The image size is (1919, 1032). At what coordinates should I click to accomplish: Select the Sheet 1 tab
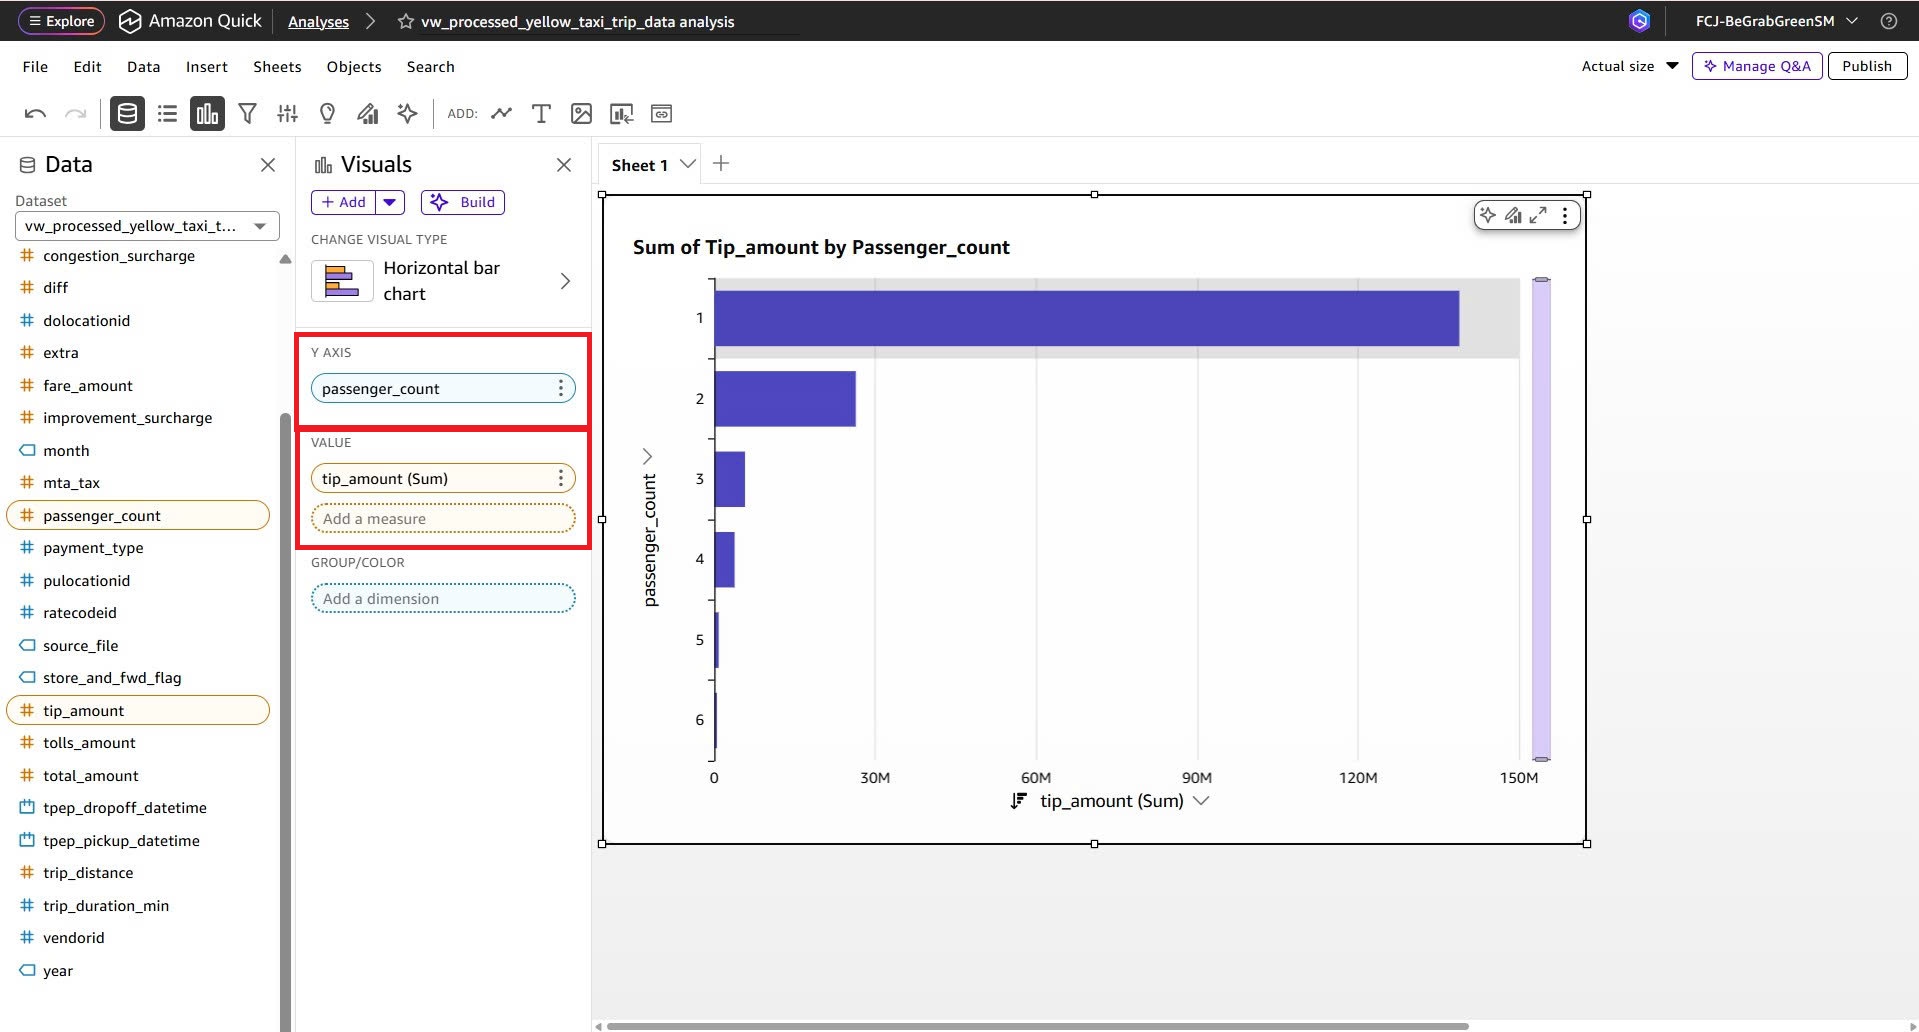tap(639, 165)
